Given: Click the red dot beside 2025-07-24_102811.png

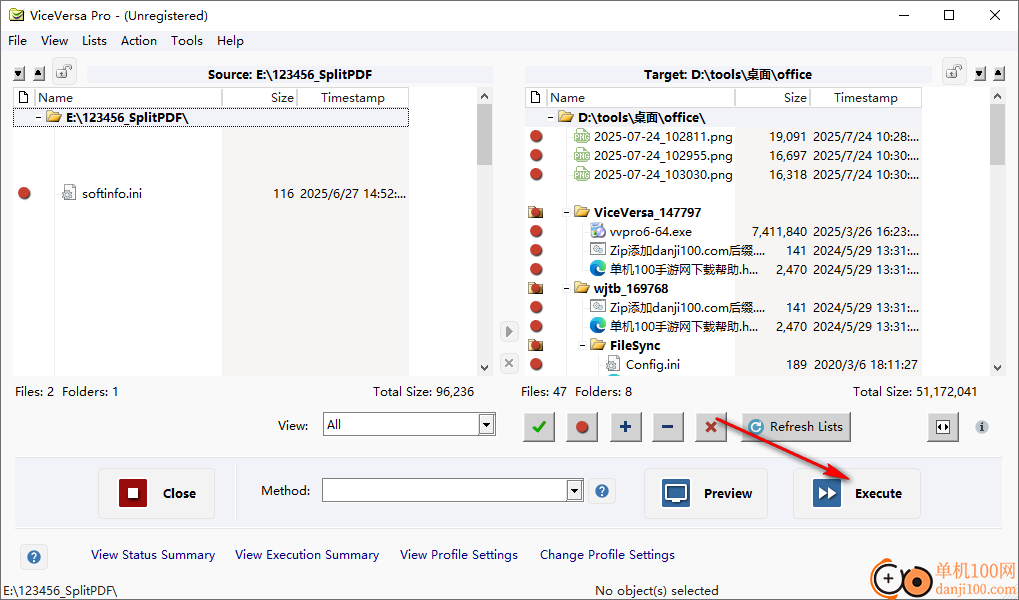Looking at the screenshot, I should click(x=536, y=137).
